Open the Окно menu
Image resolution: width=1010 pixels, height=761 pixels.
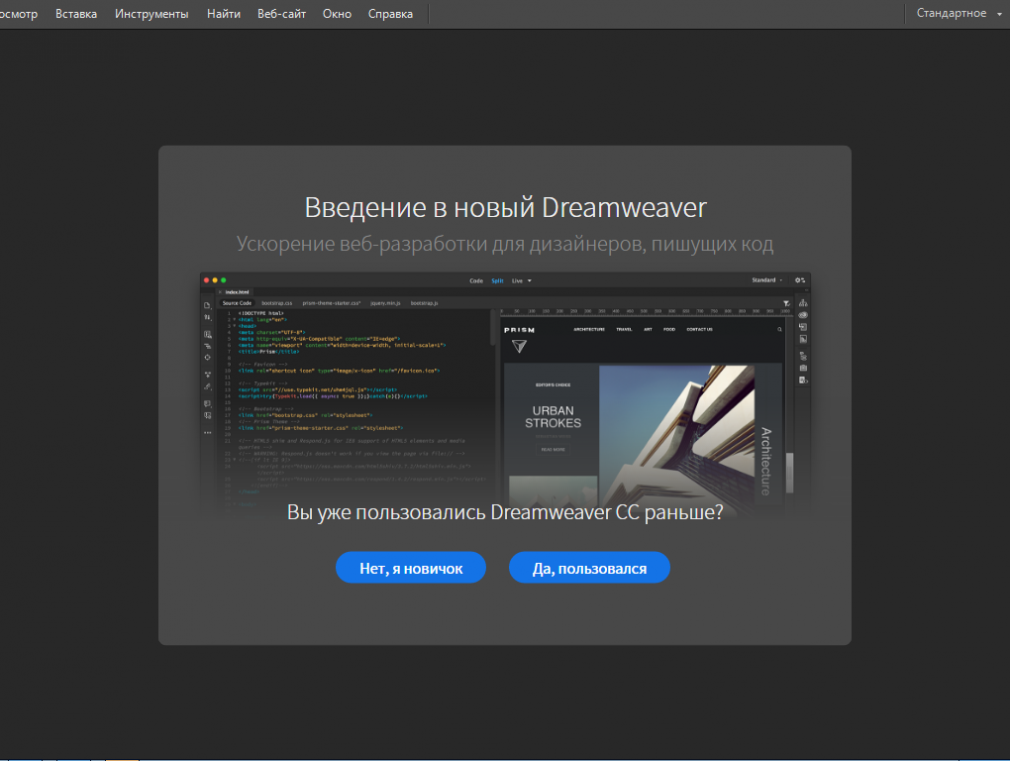coord(337,14)
